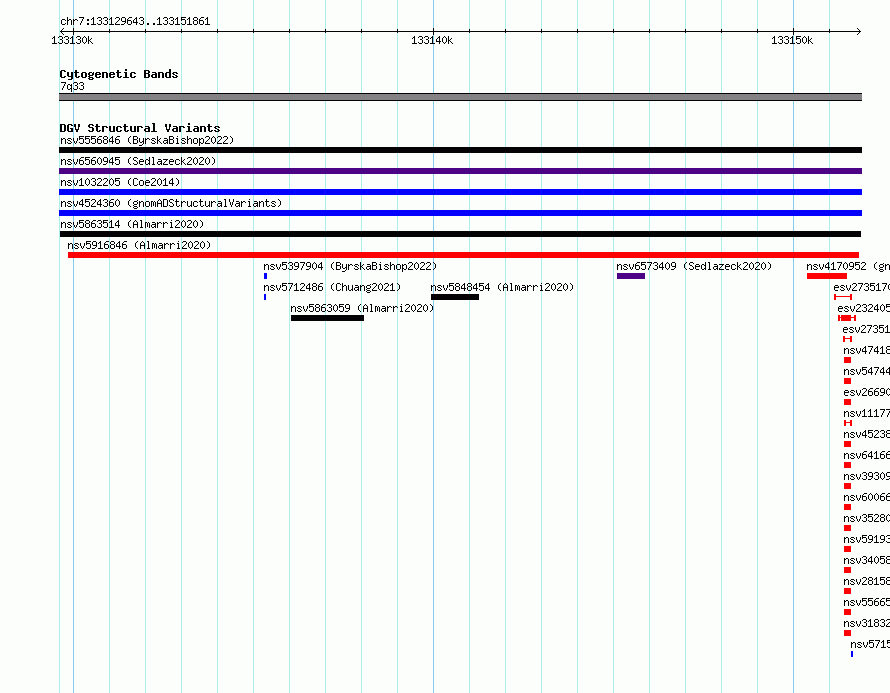Select the blue nsv4524360 variant bar

pos(460,213)
